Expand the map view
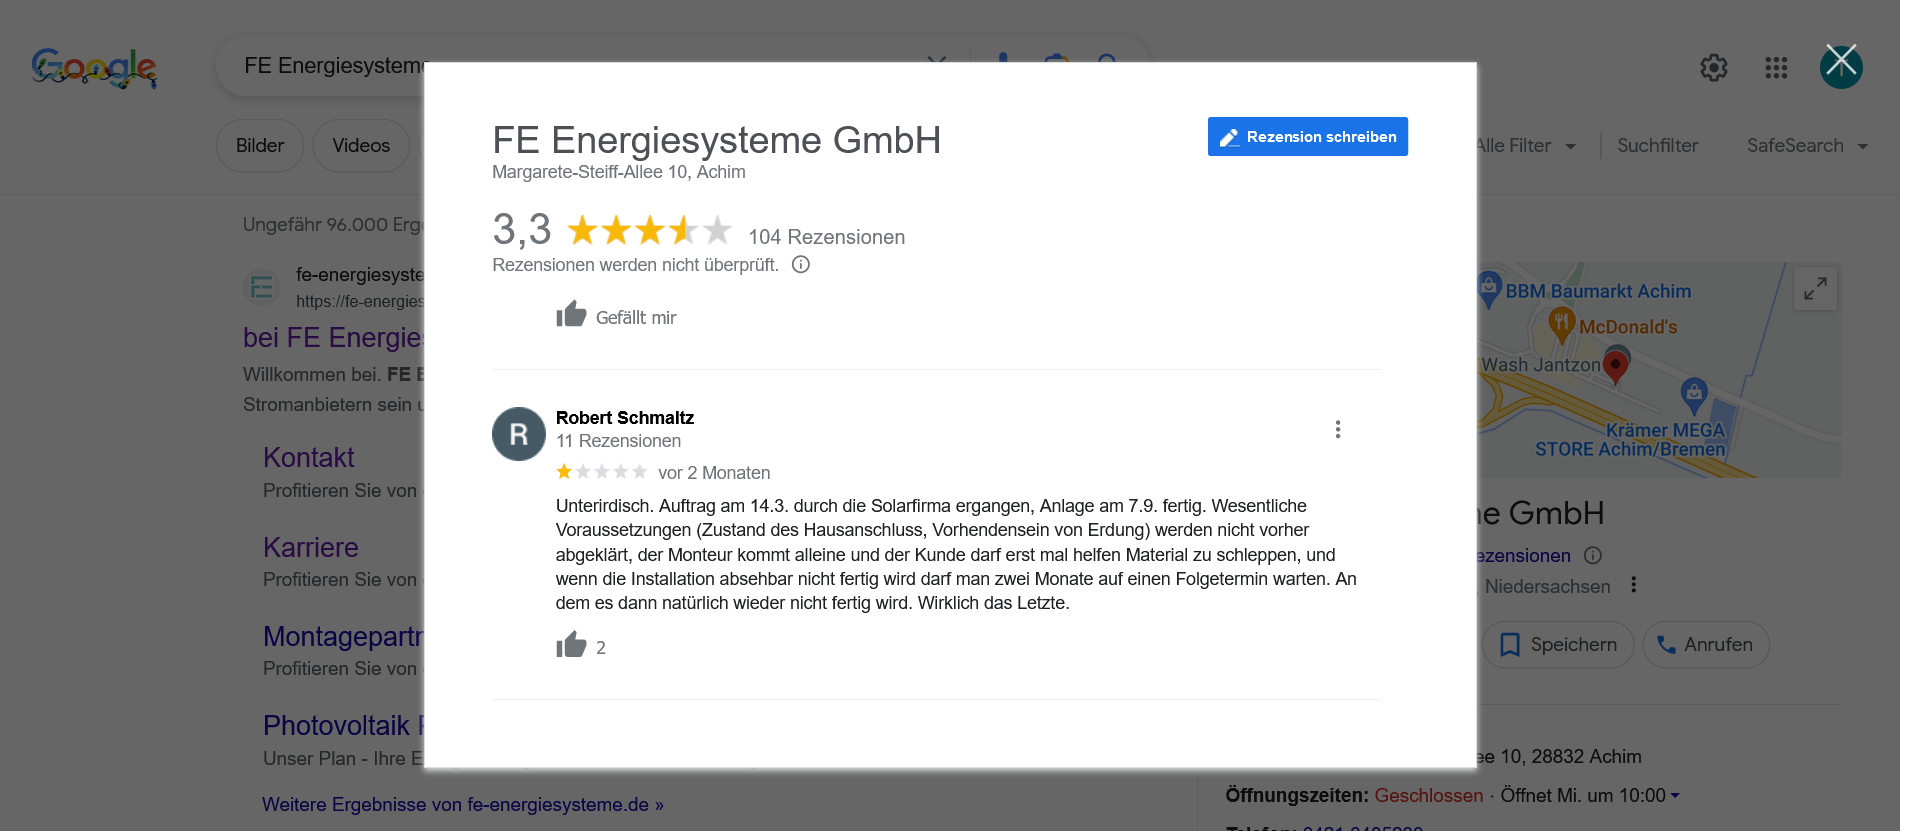The image size is (1919, 838). tap(1815, 289)
